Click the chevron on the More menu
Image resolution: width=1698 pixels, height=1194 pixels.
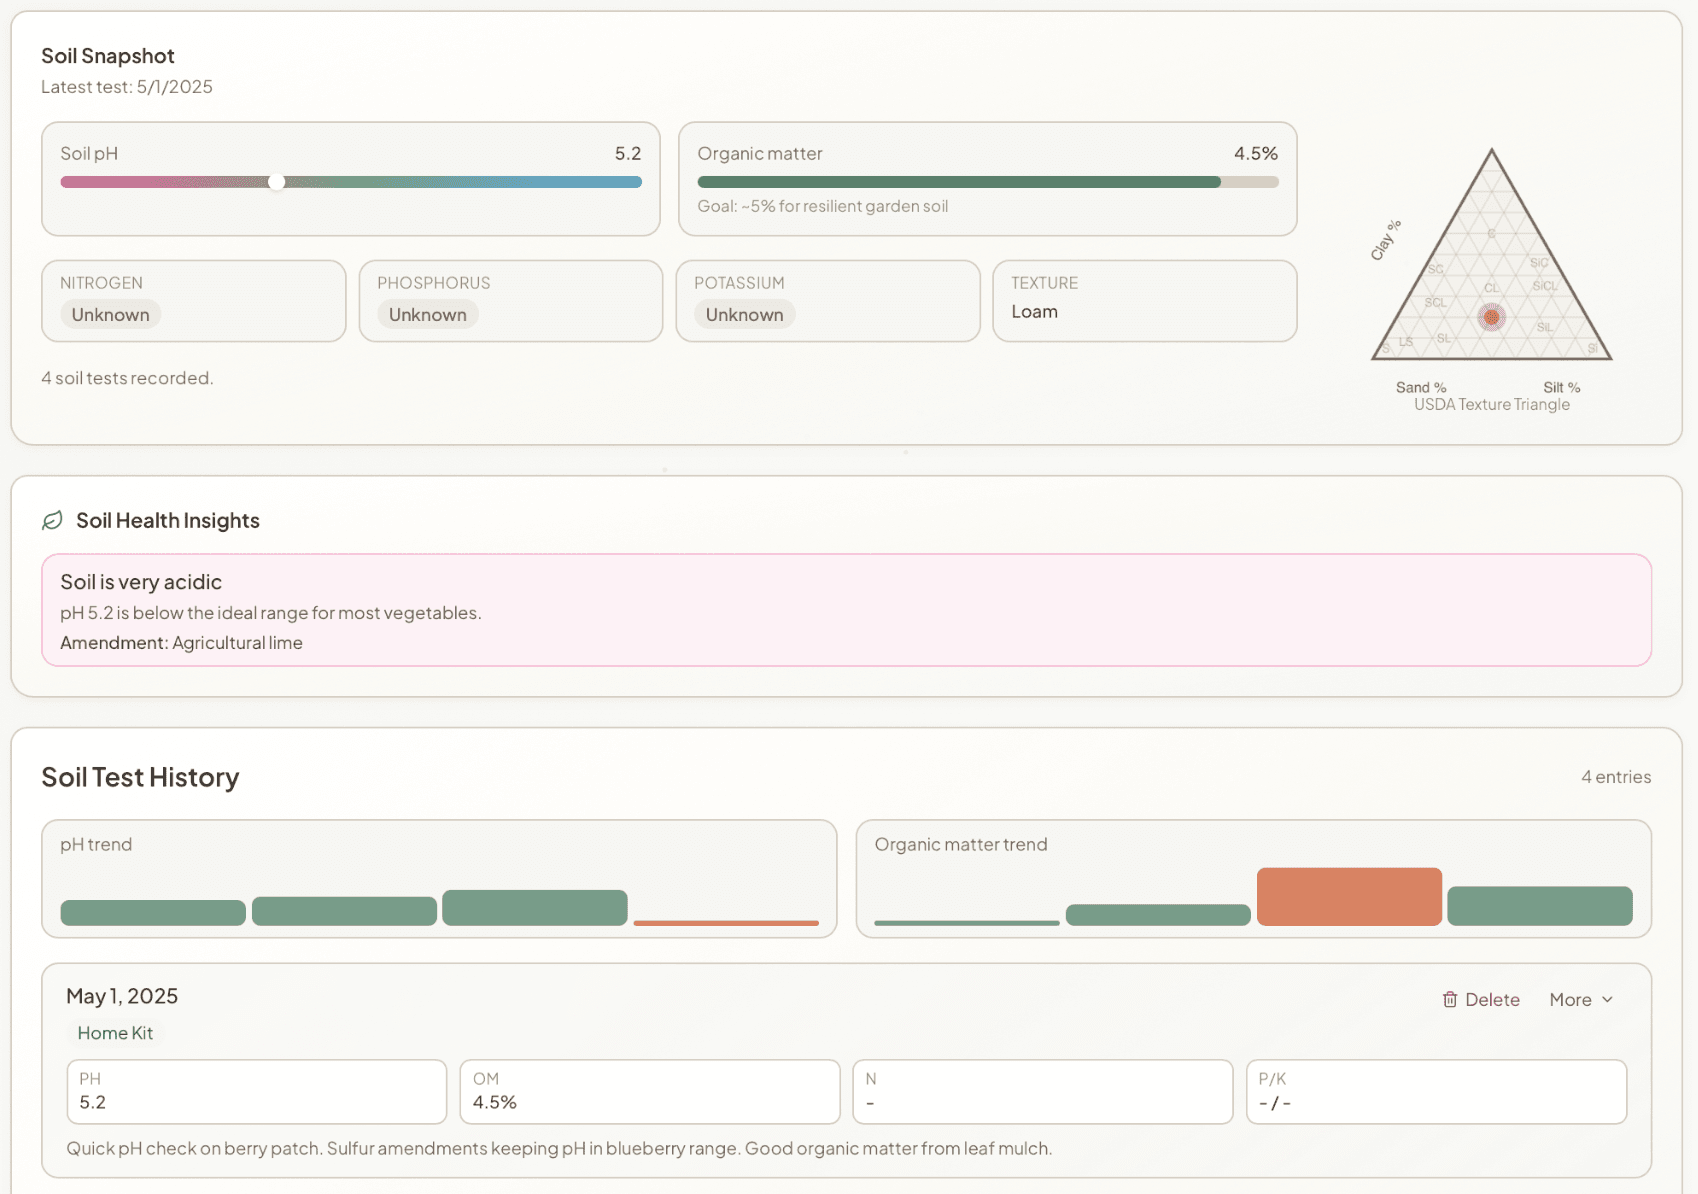(x=1609, y=999)
